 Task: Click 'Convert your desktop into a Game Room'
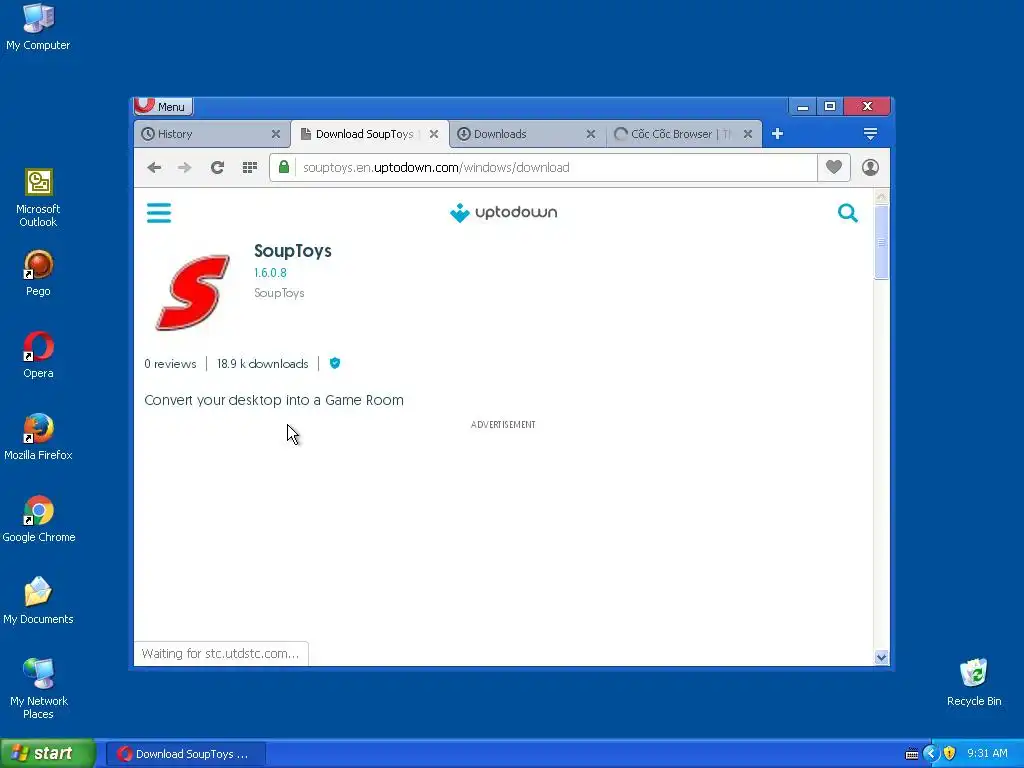click(274, 400)
